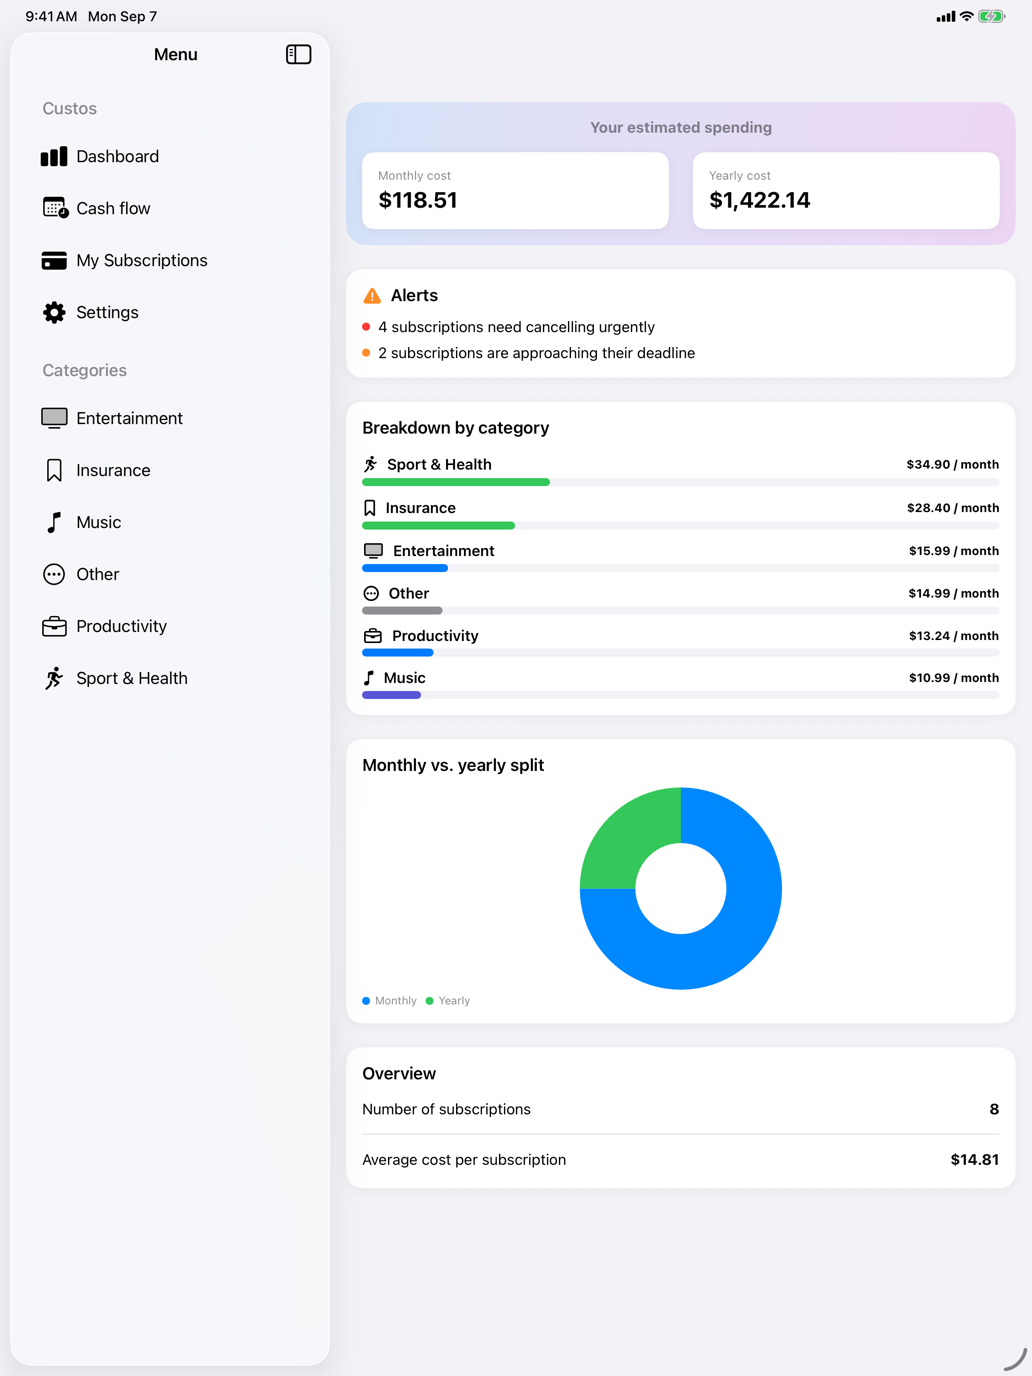Click the Wi-Fi status icon
1032x1376 pixels.
pos(966,16)
